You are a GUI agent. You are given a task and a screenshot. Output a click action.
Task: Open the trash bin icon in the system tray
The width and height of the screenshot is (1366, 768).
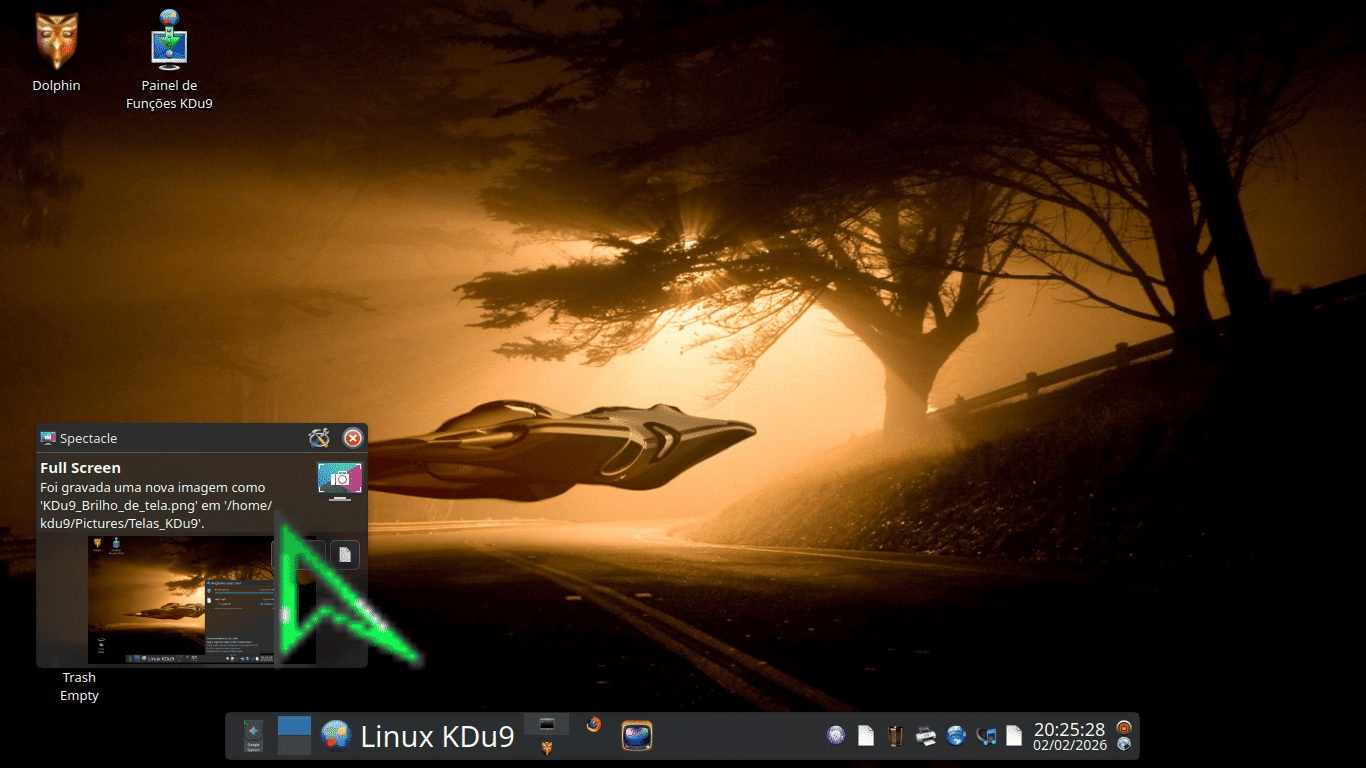tap(896, 736)
